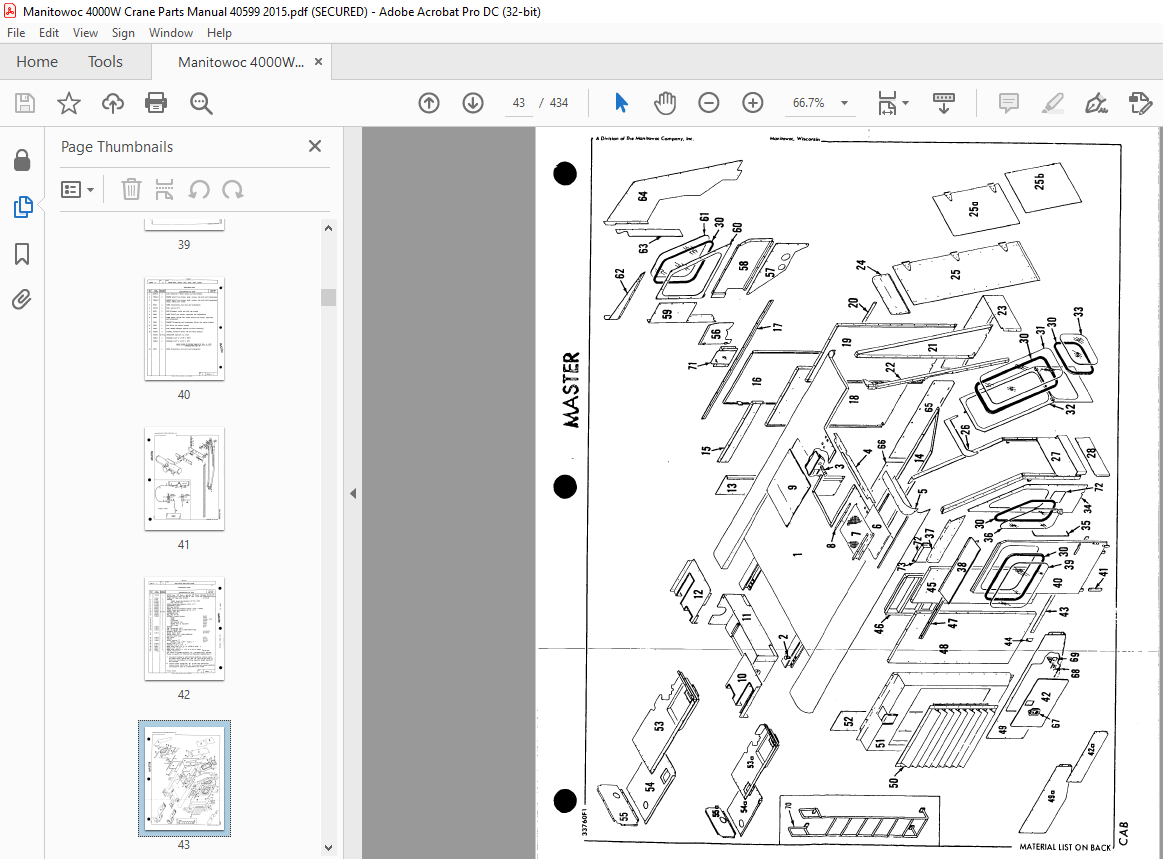The width and height of the screenshot is (1163, 859).
Task: Delete selected page trash icon
Action: pos(131,189)
